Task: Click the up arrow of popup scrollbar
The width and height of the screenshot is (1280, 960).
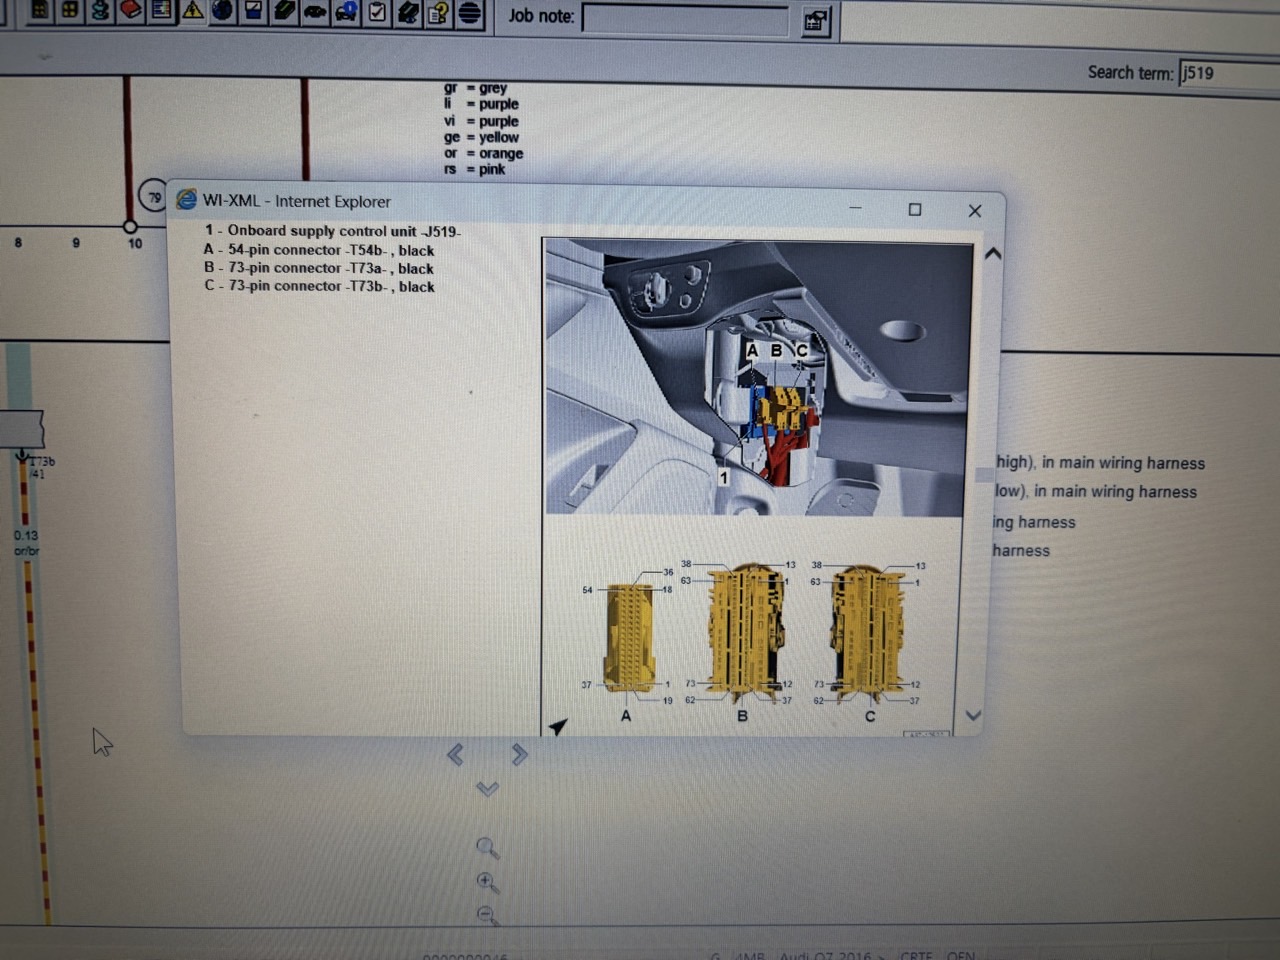Action: click(992, 254)
